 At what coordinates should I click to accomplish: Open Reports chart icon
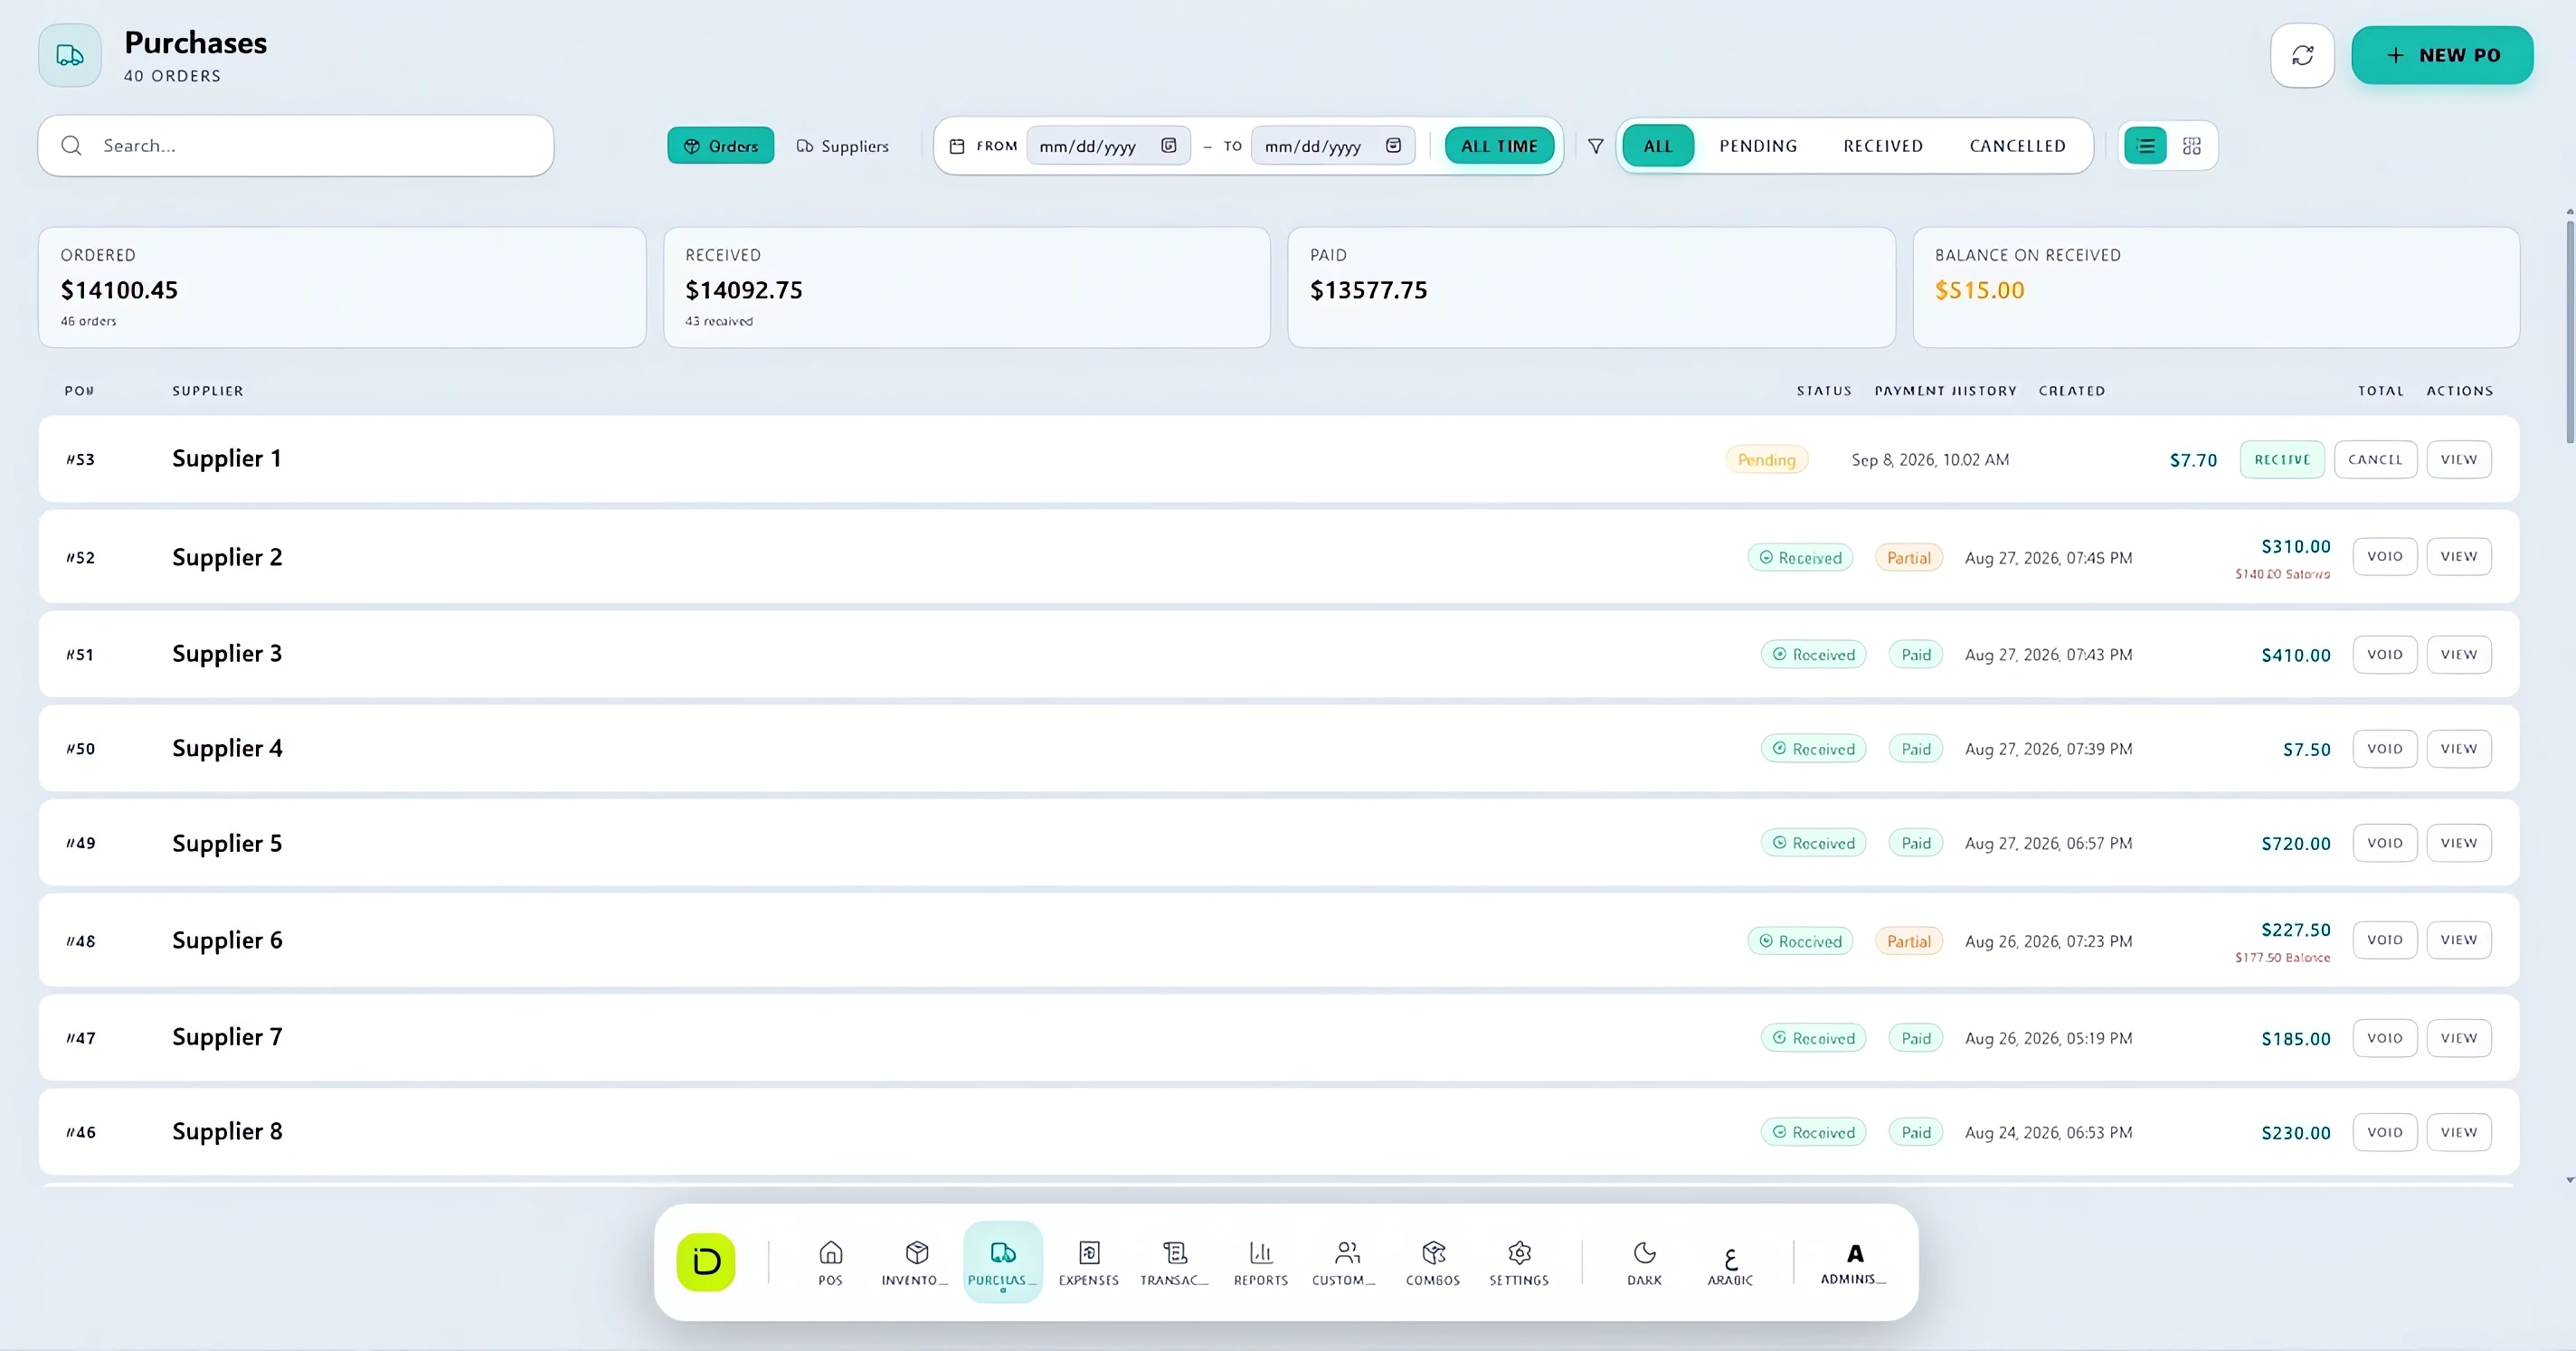pyautogui.click(x=1261, y=1262)
